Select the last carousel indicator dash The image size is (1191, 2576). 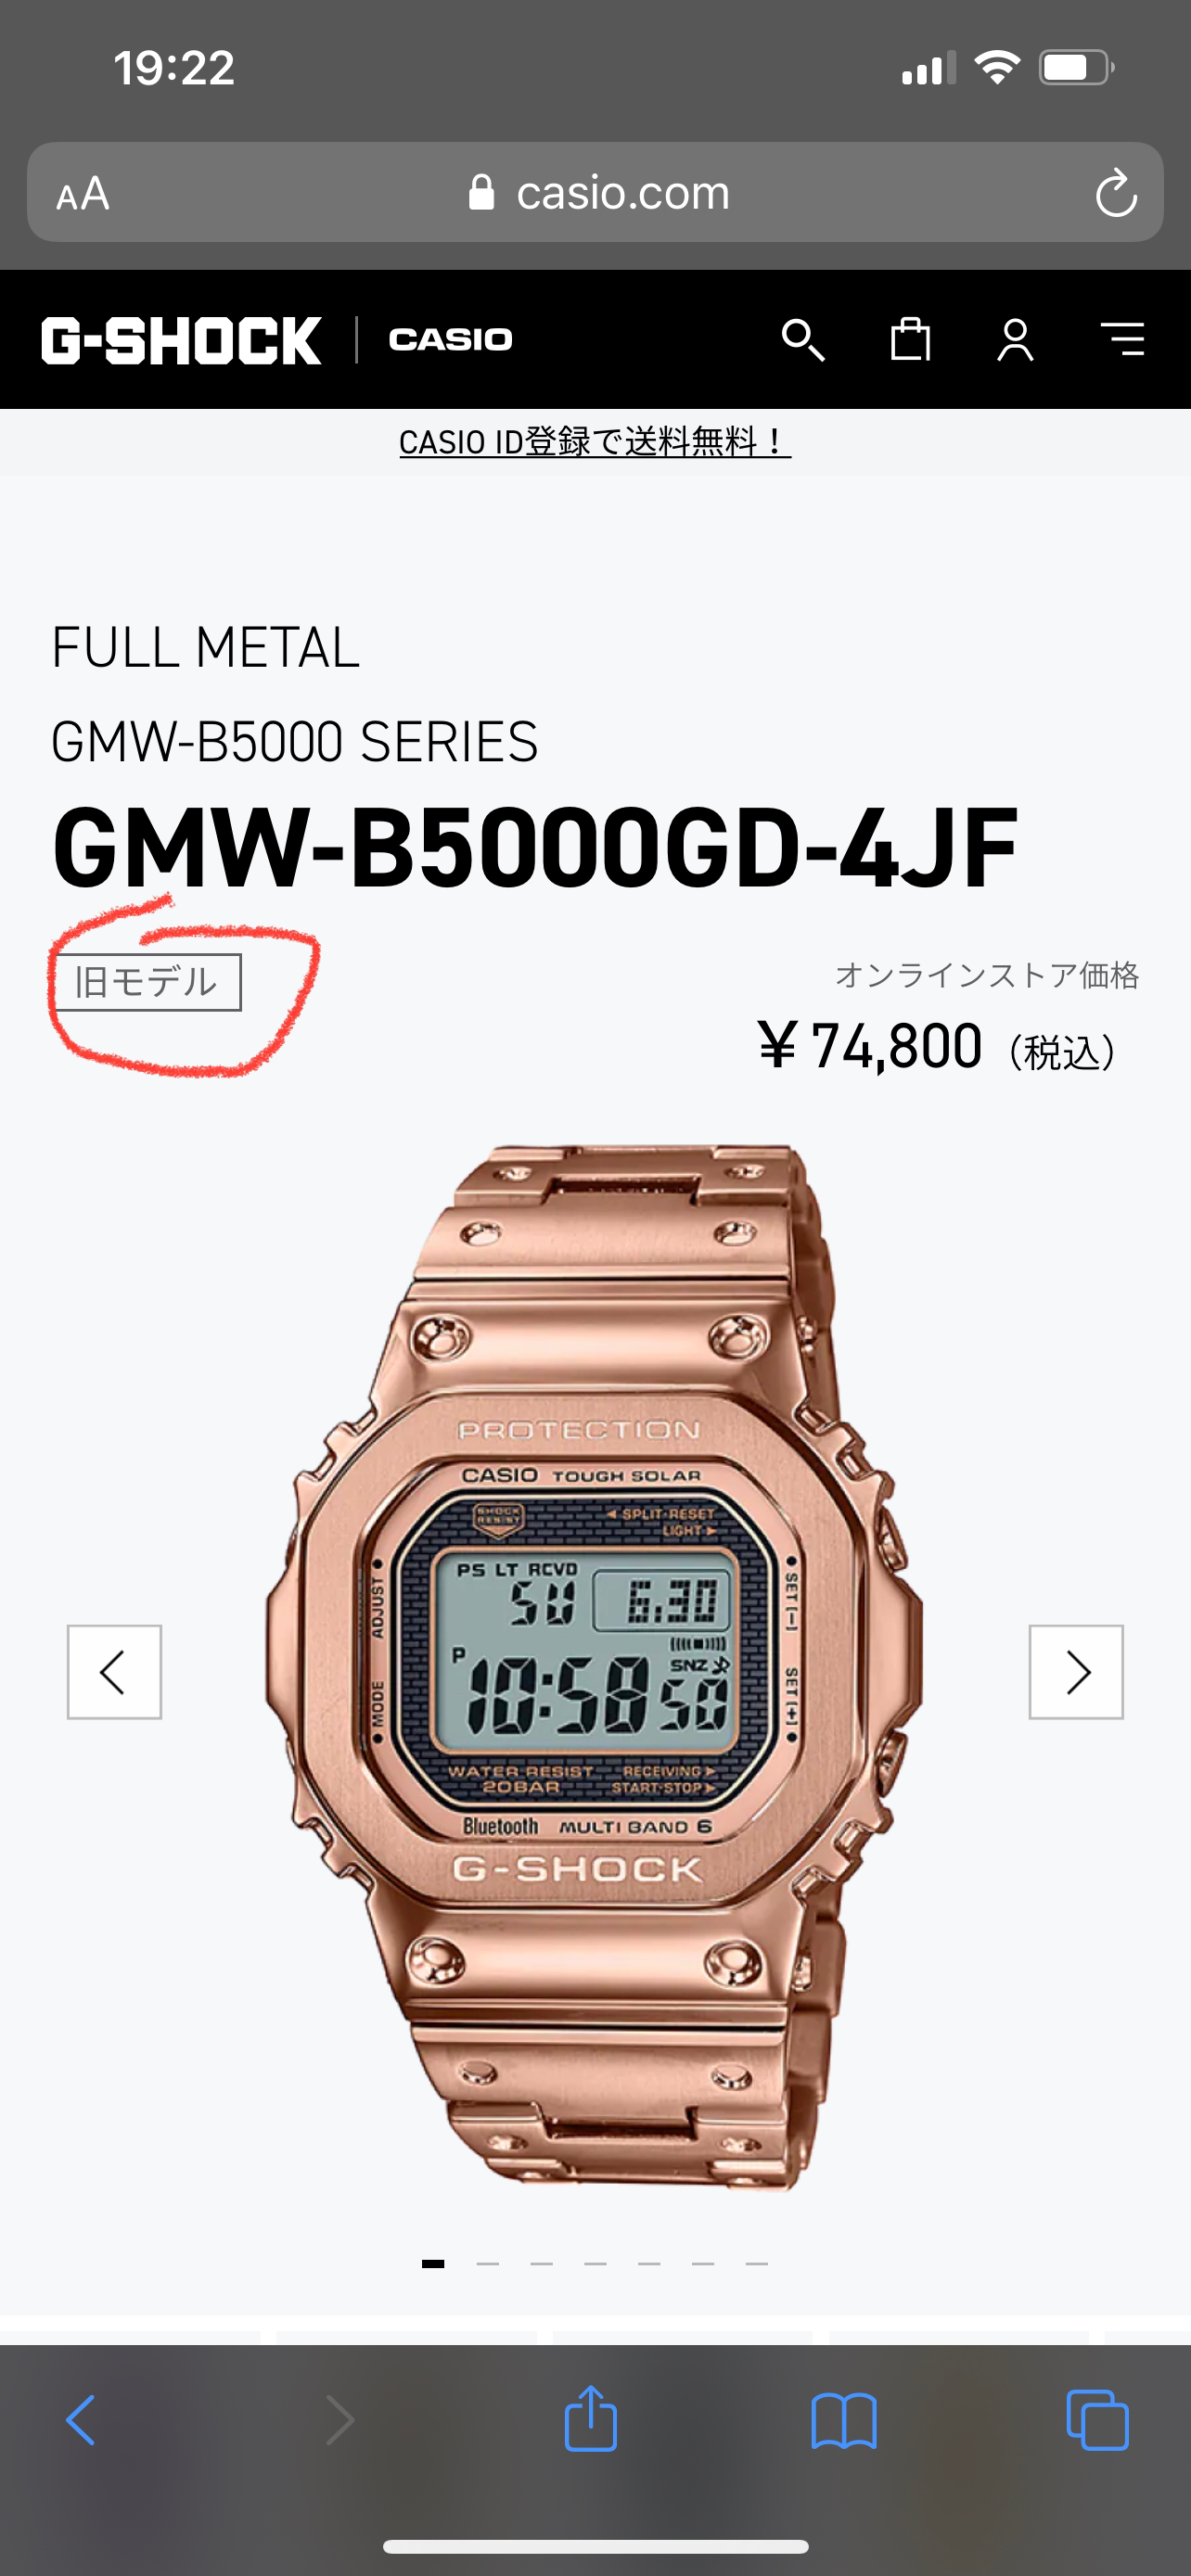click(x=757, y=2263)
